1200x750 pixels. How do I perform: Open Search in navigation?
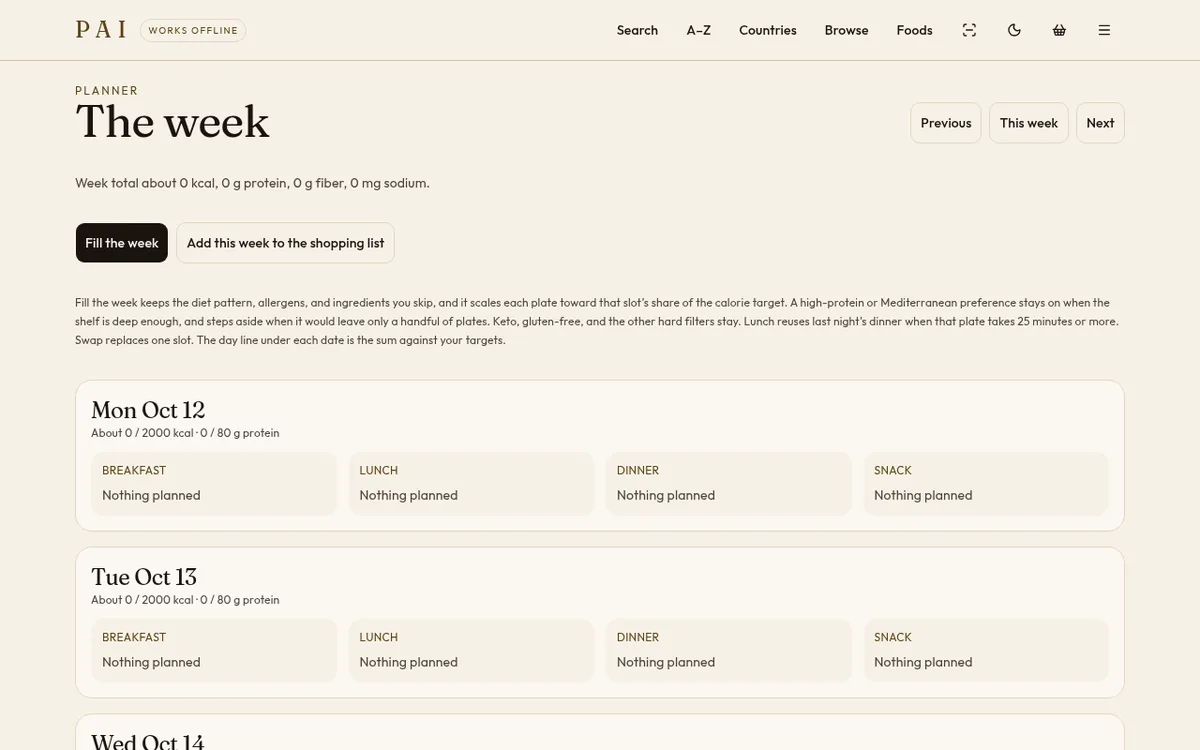coord(637,30)
